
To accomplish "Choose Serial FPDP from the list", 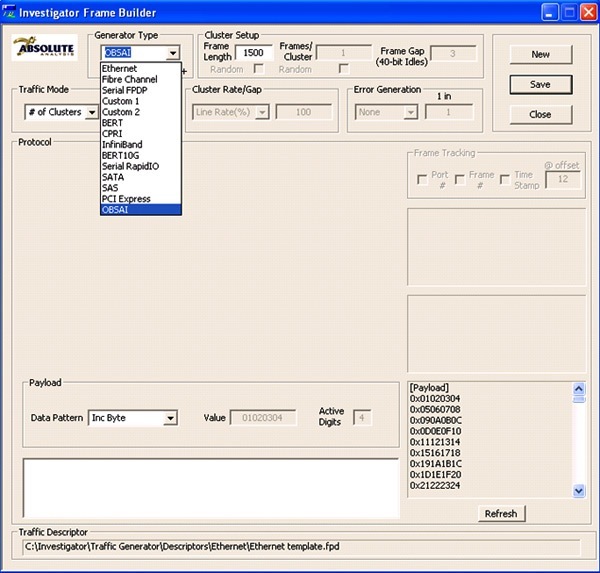I will click(x=140, y=90).
